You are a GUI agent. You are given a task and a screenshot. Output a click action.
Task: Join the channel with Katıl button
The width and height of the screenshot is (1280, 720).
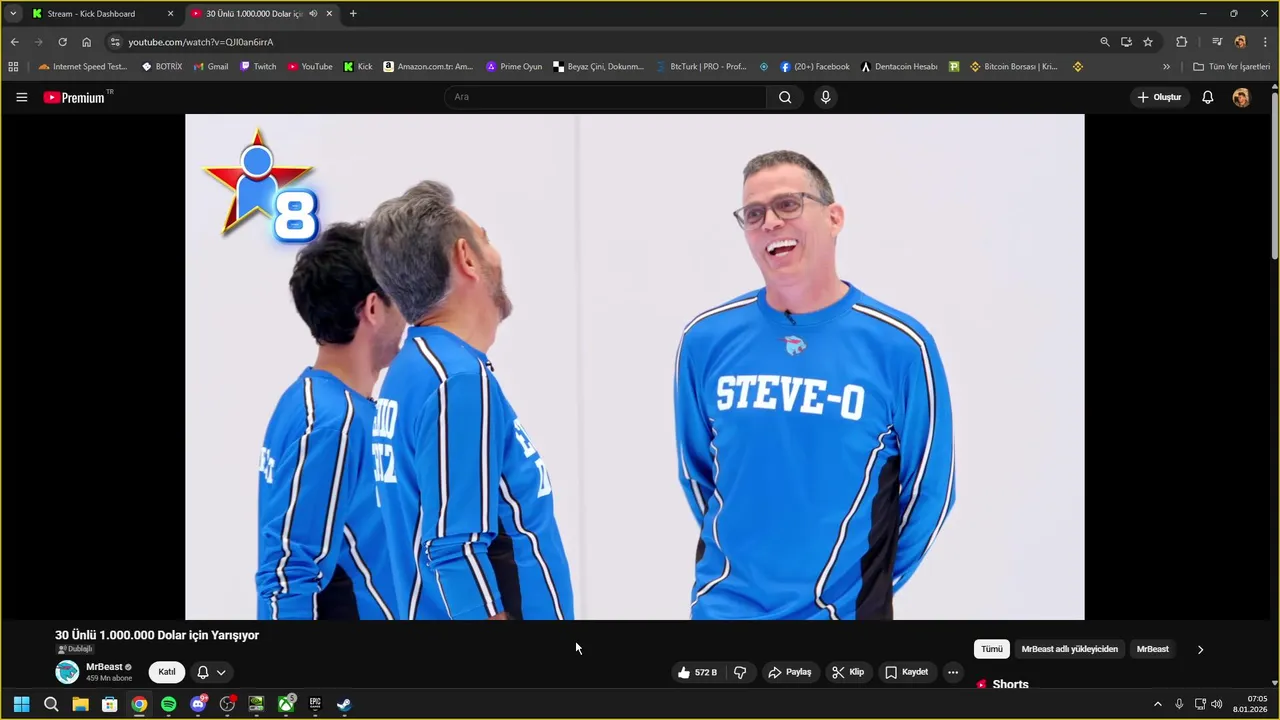(x=167, y=672)
